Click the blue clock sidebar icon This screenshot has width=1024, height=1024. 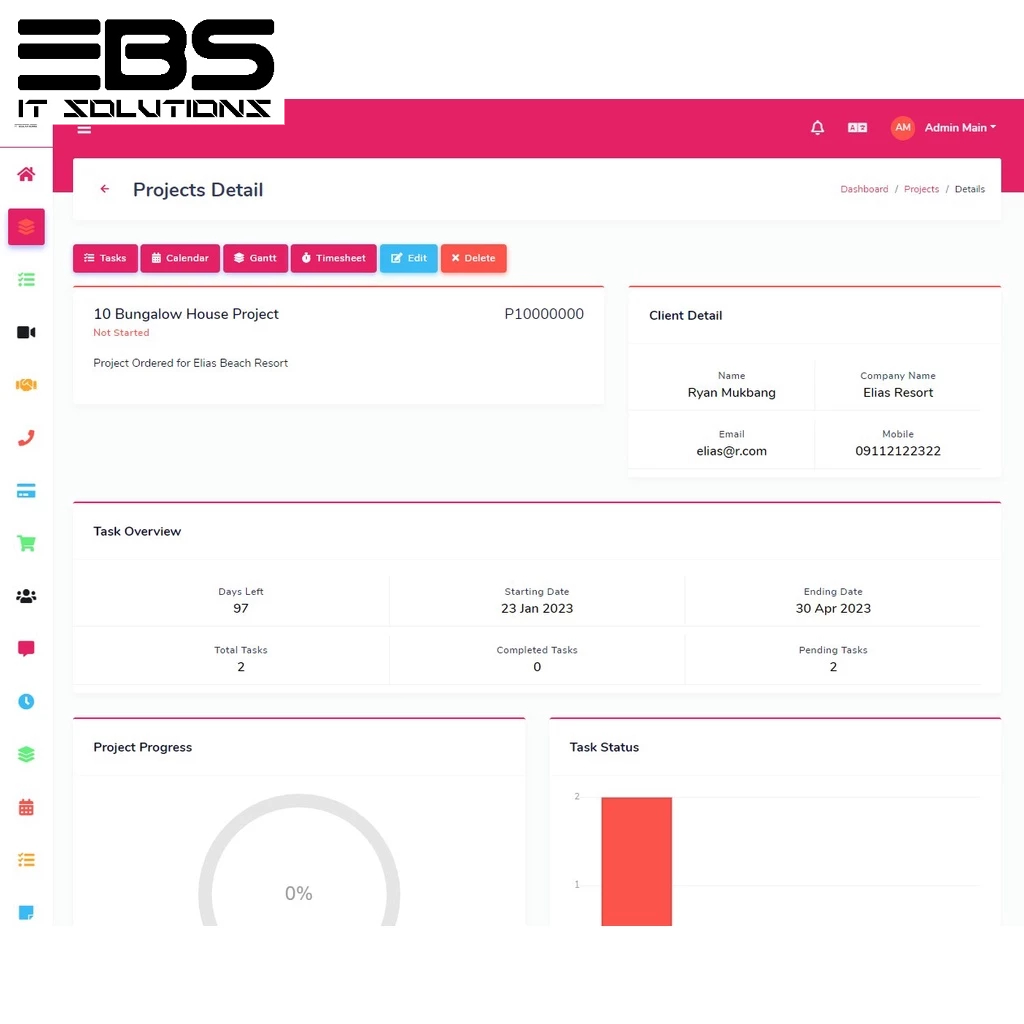coord(26,702)
